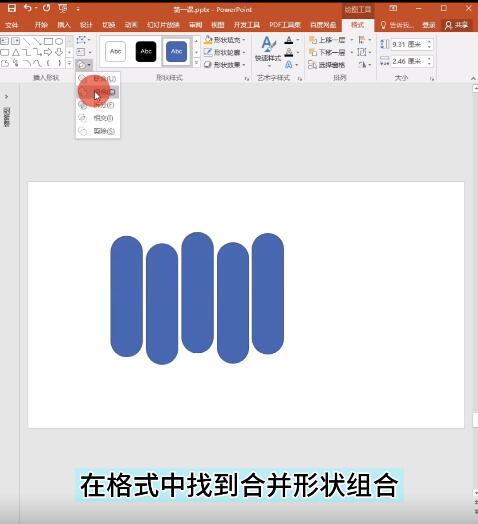Start slideshow from beginning quick-access icon

point(63,8)
